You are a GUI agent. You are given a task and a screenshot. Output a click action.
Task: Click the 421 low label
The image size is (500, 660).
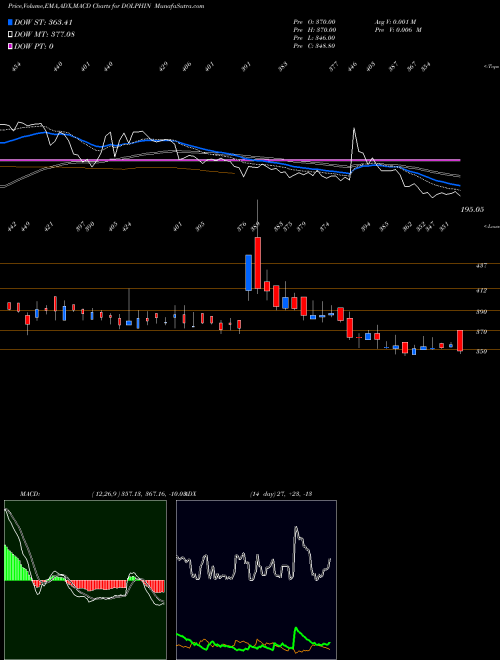click(x=49, y=227)
